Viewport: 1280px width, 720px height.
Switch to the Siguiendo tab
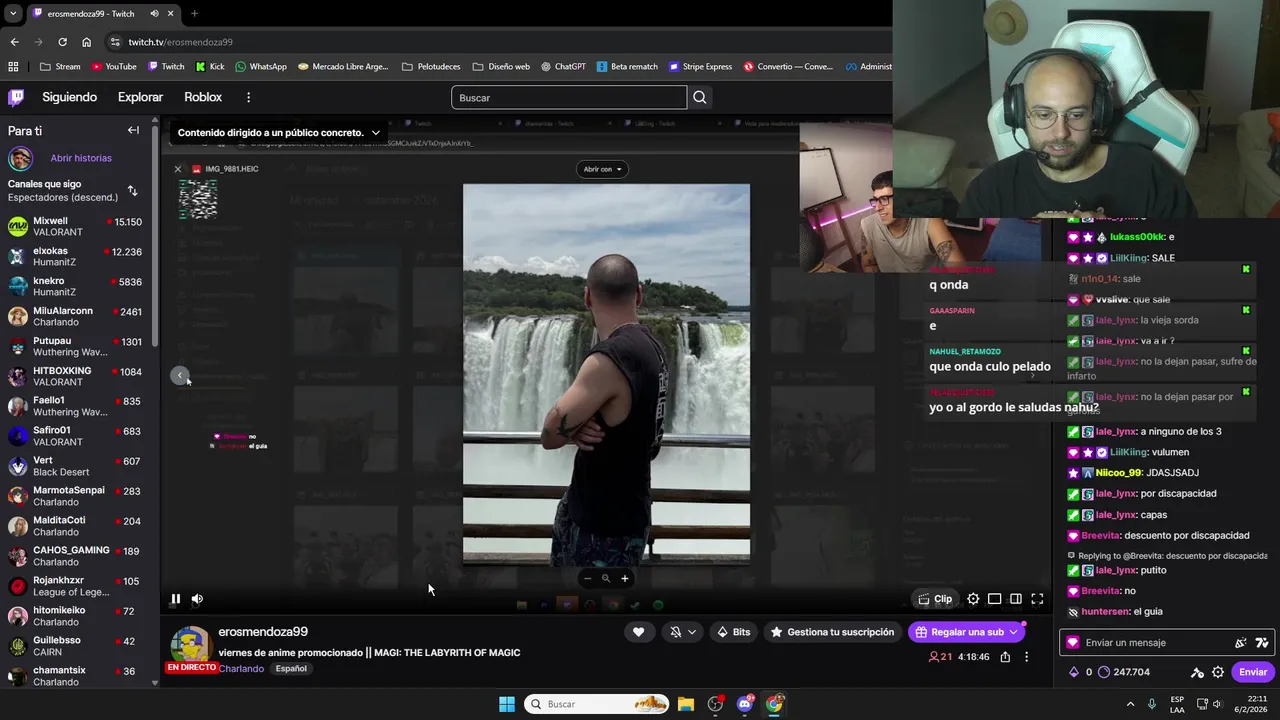pos(69,97)
